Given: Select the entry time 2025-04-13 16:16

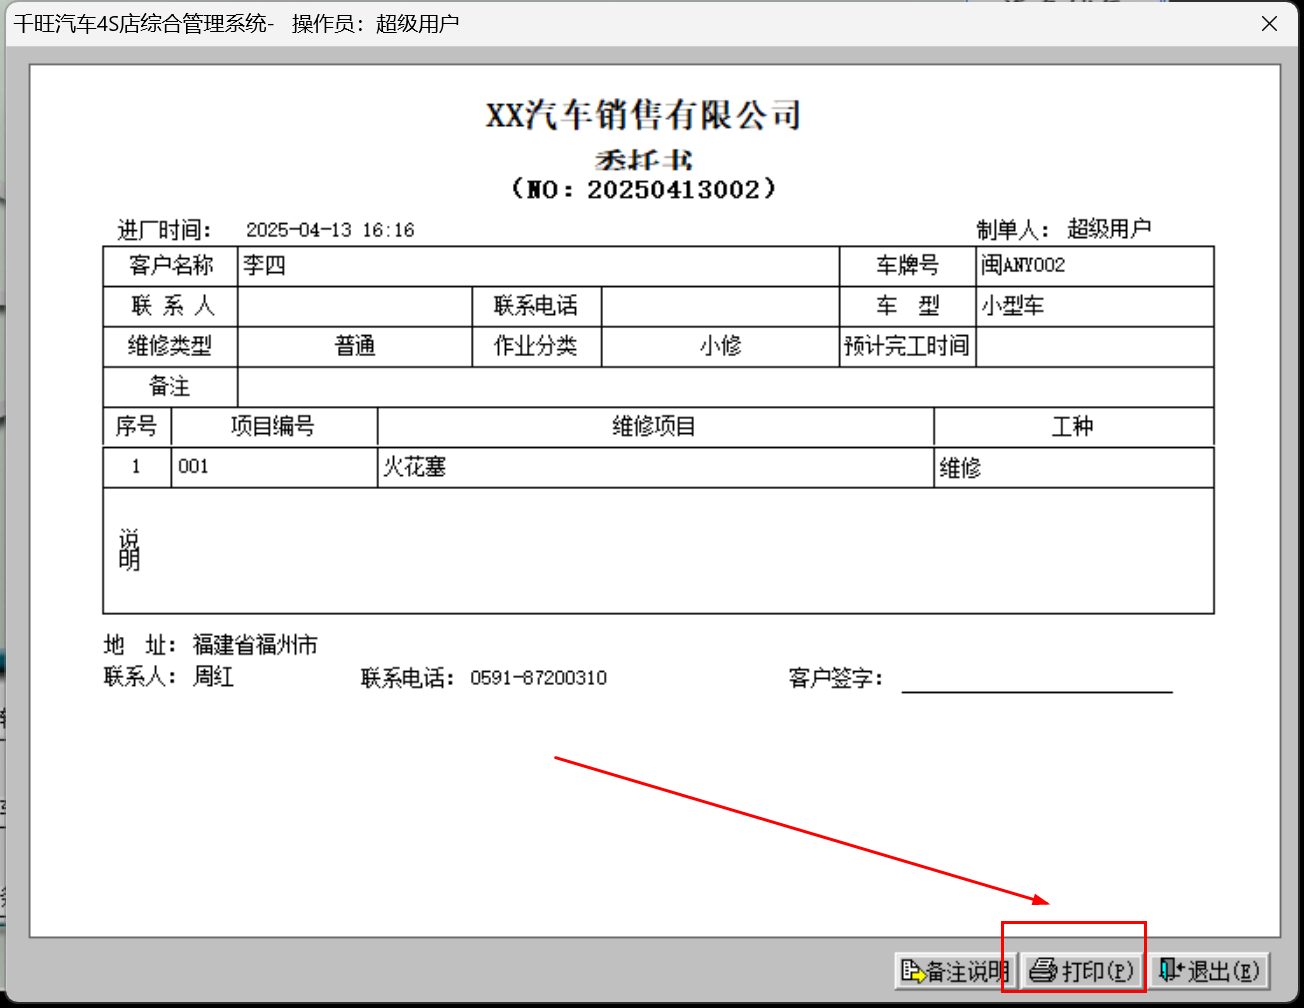Looking at the screenshot, I should (330, 230).
